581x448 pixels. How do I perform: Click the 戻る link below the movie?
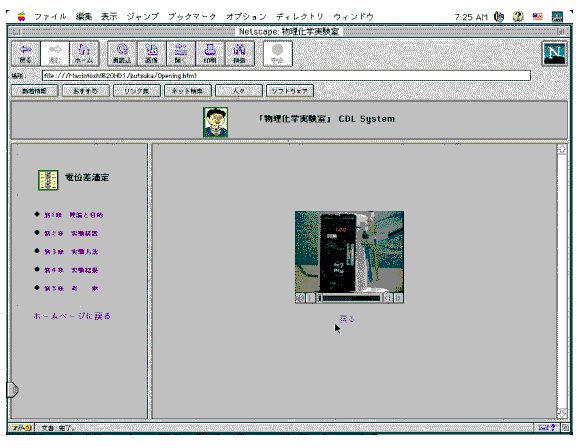[347, 319]
